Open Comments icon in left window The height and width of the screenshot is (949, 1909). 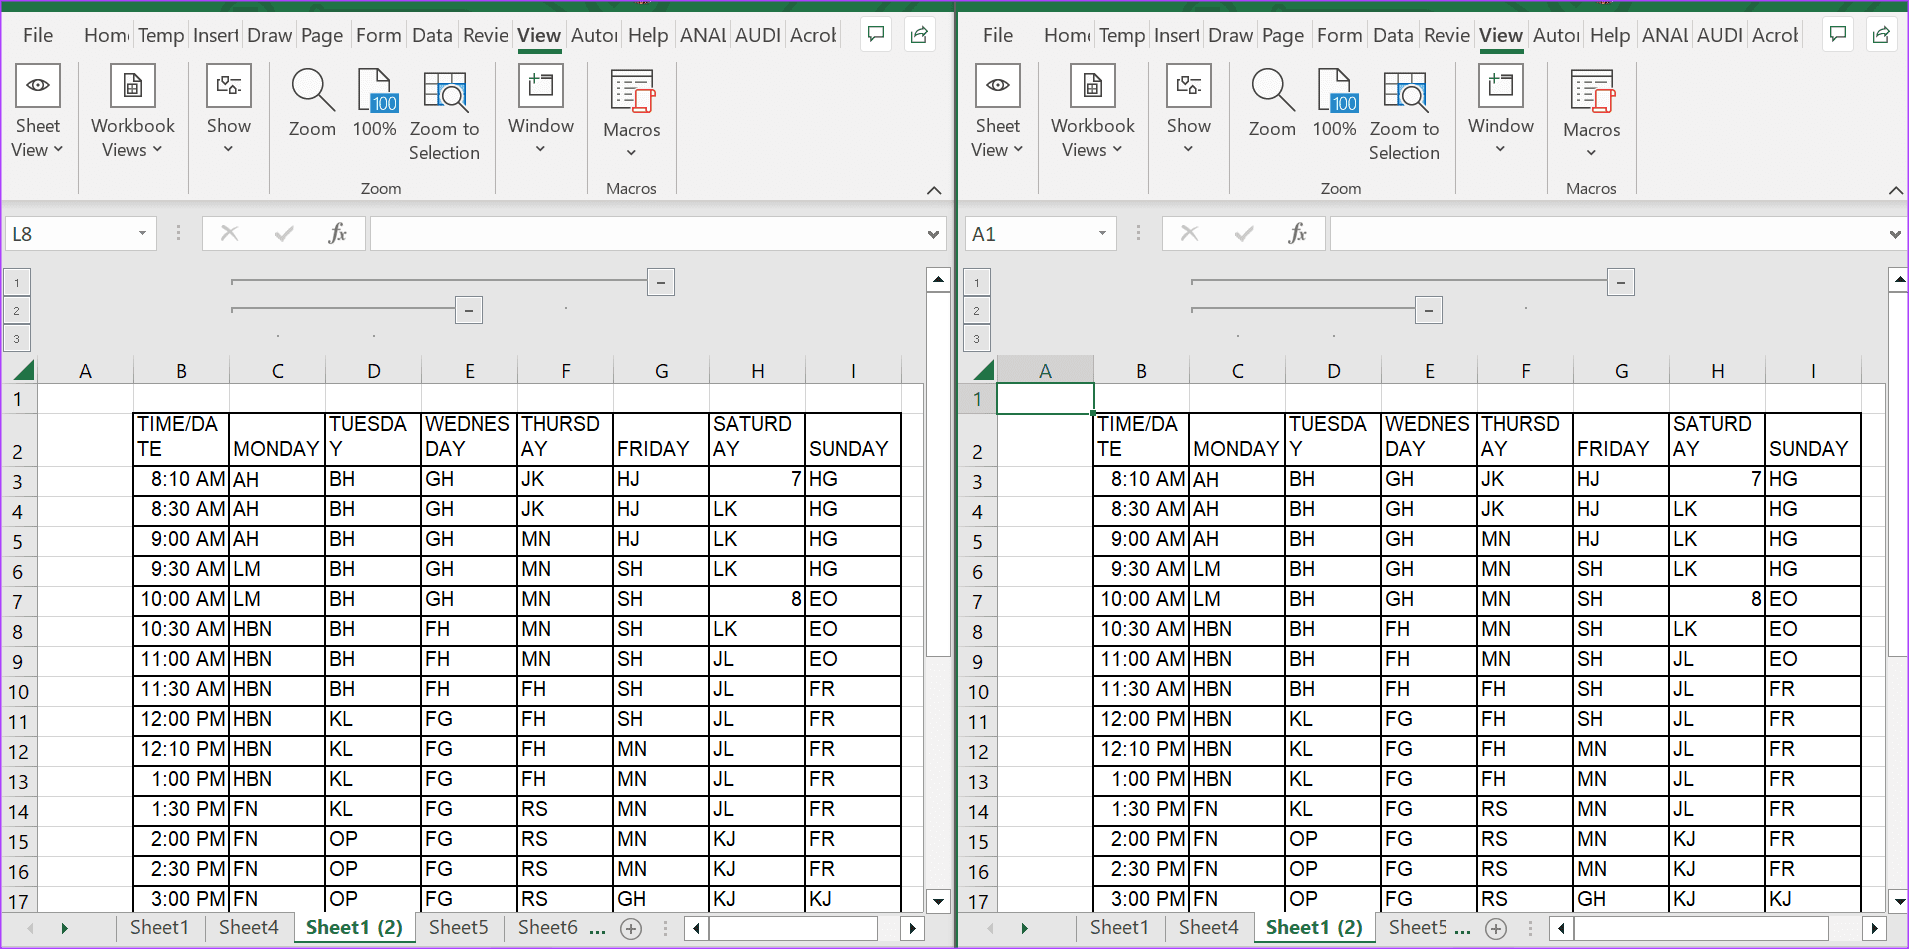pyautogui.click(x=876, y=35)
